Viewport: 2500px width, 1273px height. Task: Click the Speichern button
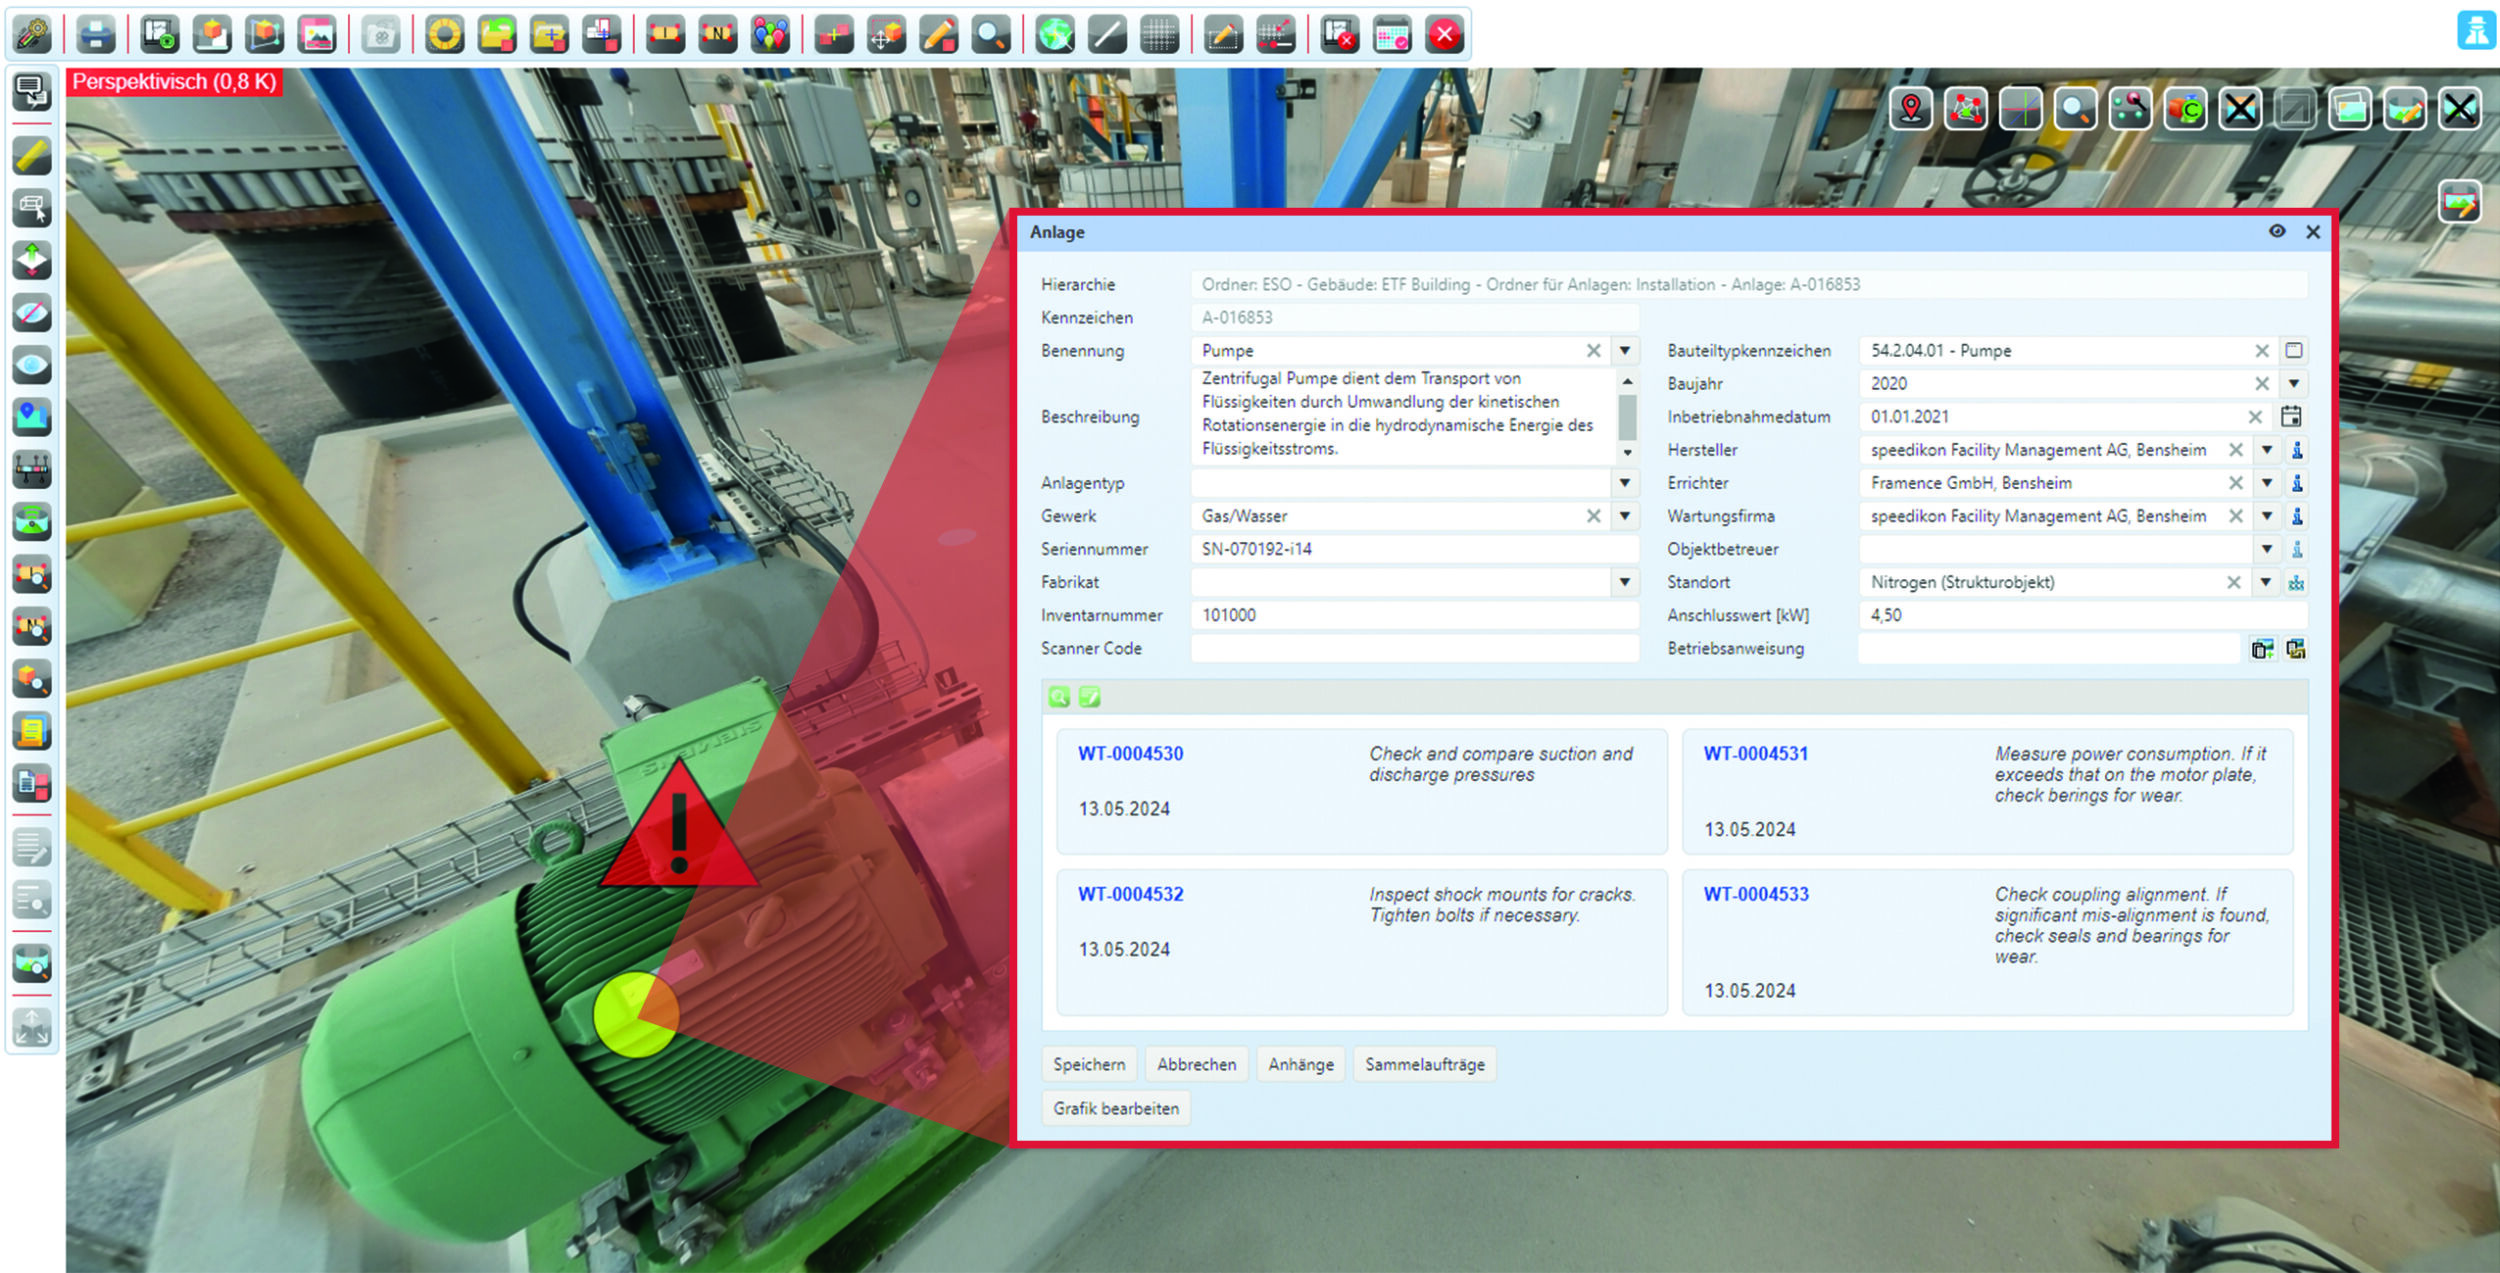click(1088, 1064)
